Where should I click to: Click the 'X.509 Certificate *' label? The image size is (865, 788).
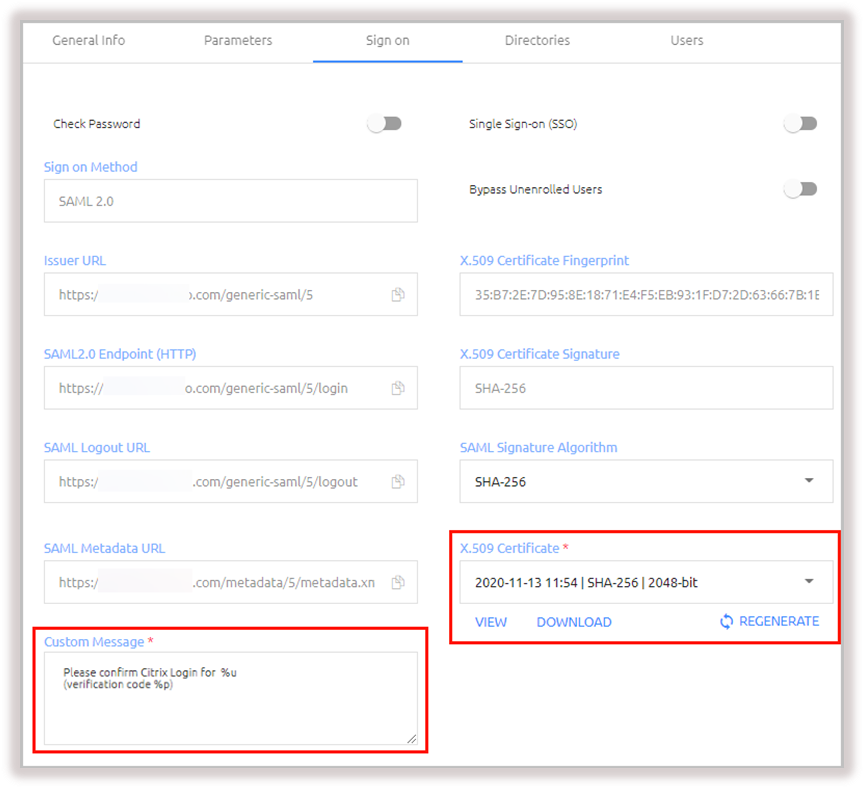click(x=514, y=549)
